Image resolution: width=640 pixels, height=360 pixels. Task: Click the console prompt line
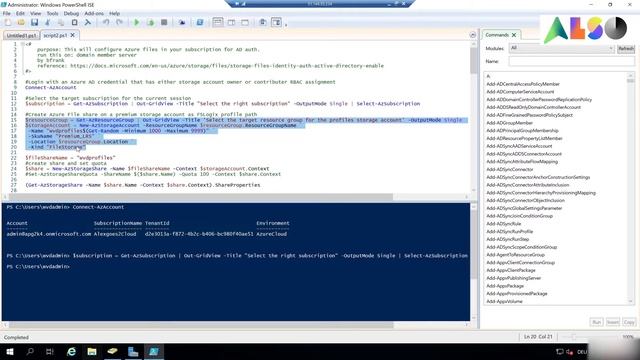38,267
